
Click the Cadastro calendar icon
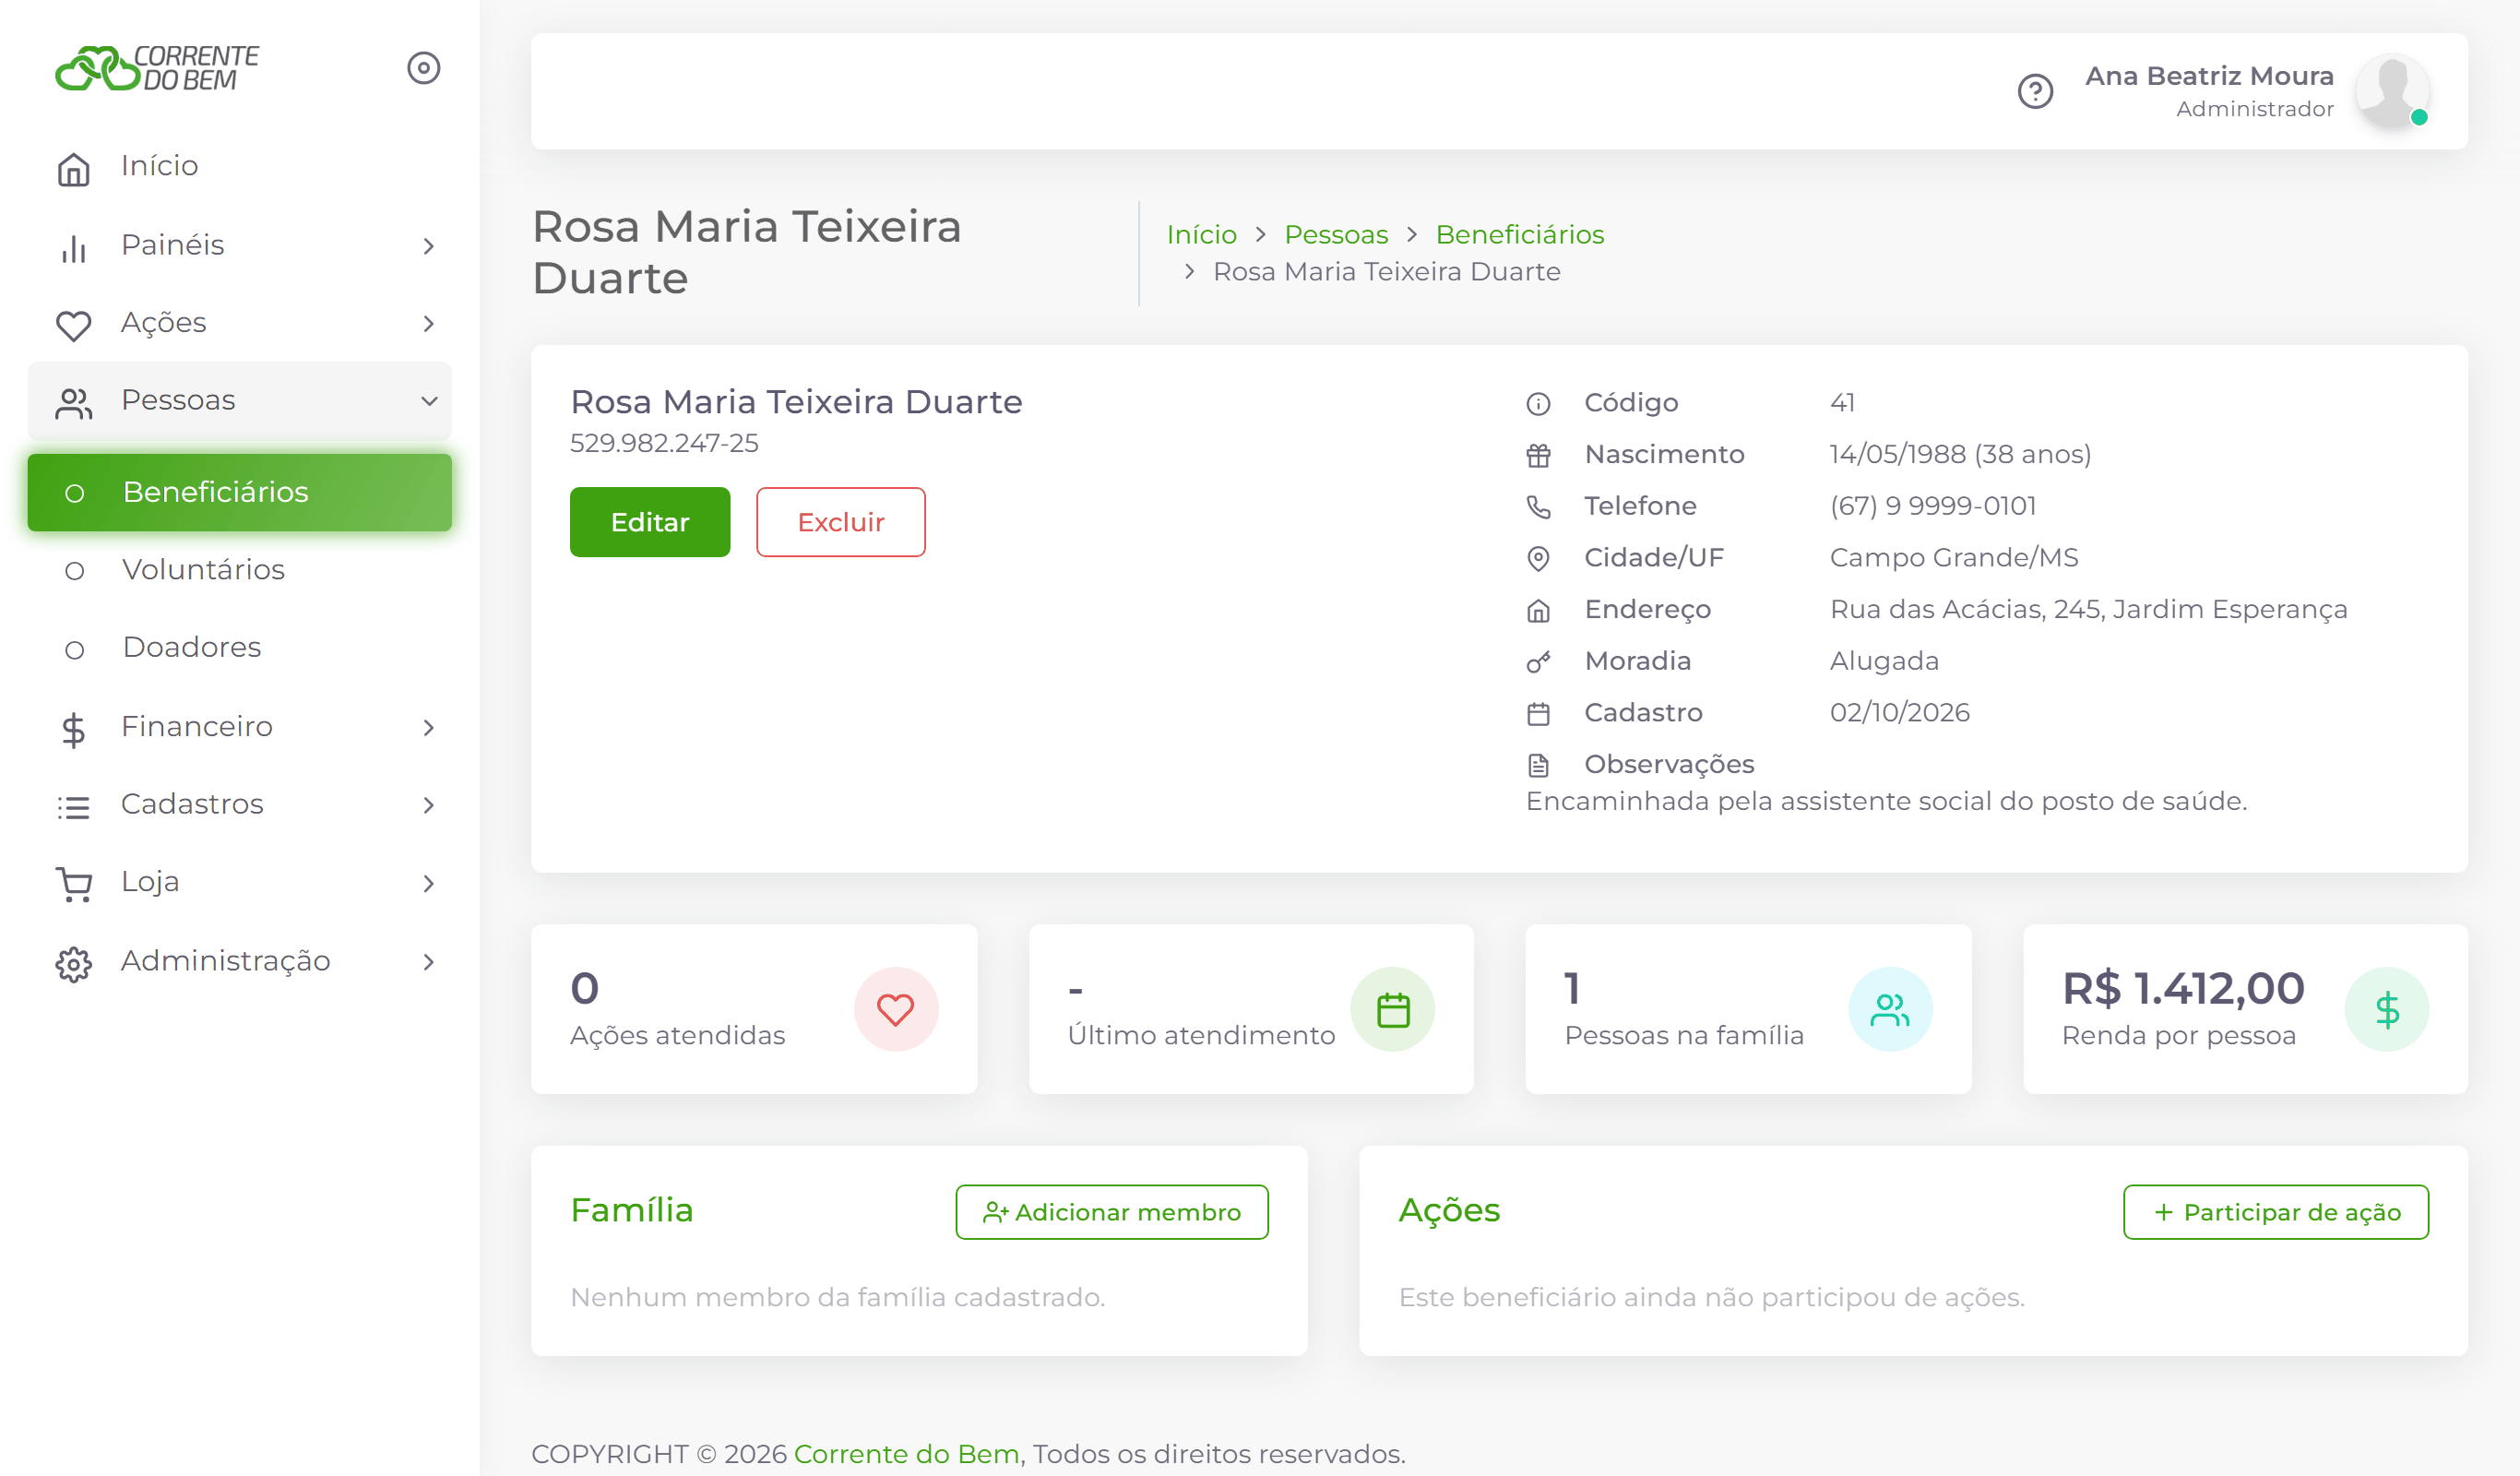coord(1538,714)
